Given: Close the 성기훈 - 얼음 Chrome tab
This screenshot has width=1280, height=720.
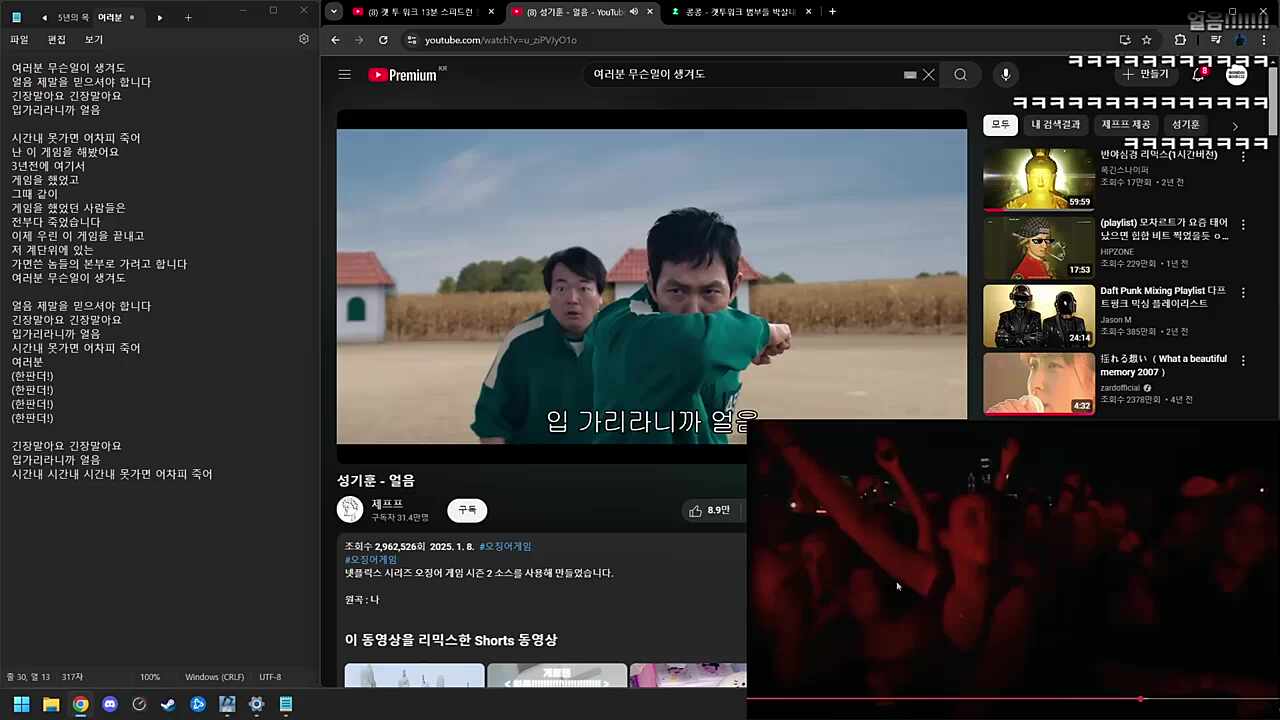Looking at the screenshot, I should [650, 12].
